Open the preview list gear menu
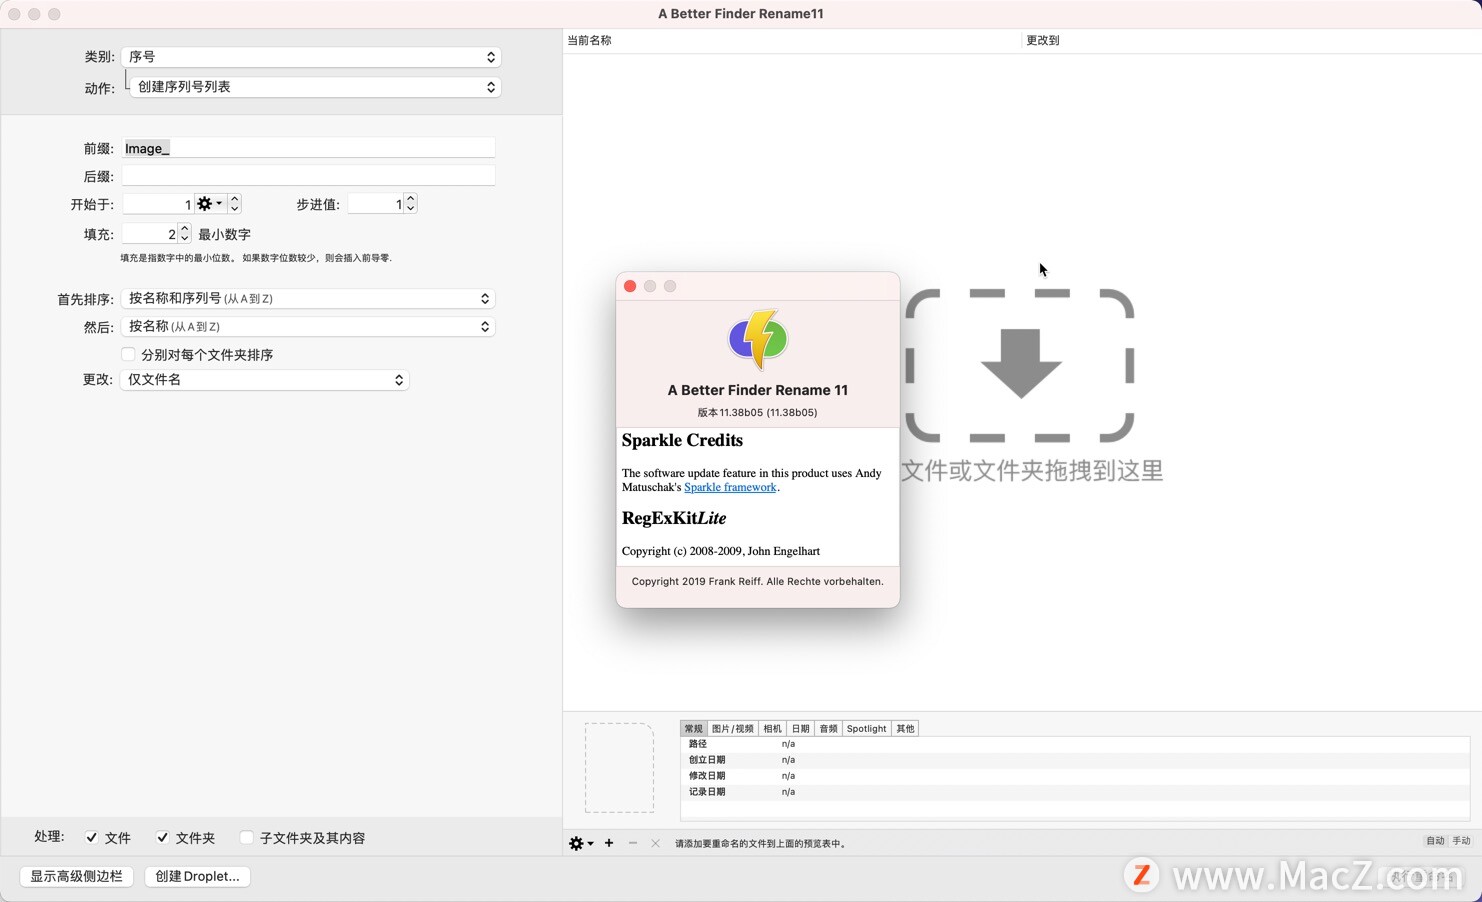The height and width of the screenshot is (902, 1482). pos(581,844)
